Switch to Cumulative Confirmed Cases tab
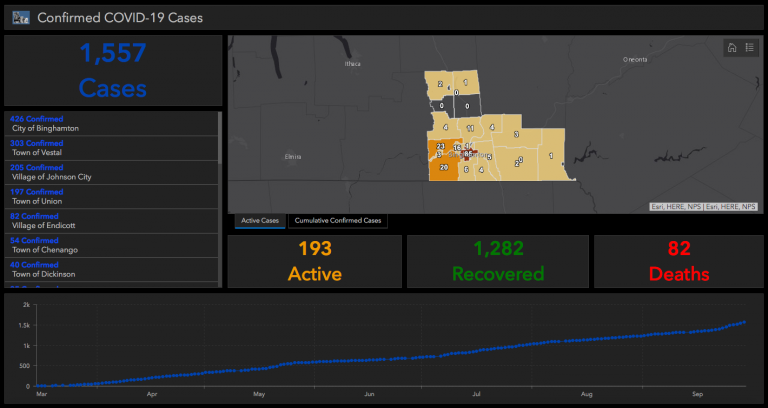768x408 pixels. 337,220
